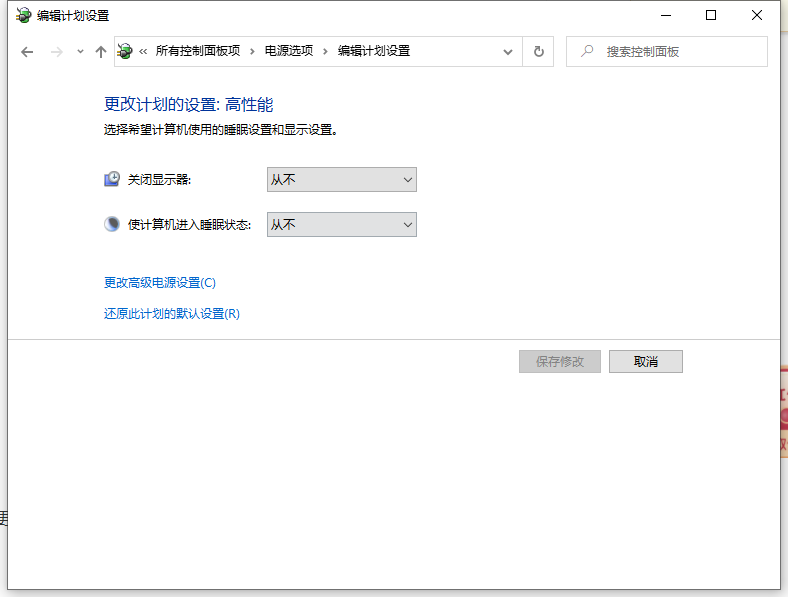Close the 编辑计划设置 window
Screen dimensions: 788x597
point(756,16)
